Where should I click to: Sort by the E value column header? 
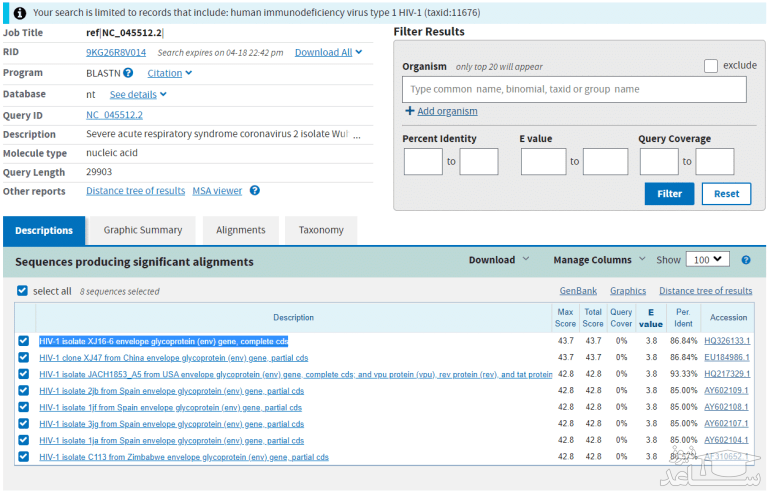click(651, 318)
